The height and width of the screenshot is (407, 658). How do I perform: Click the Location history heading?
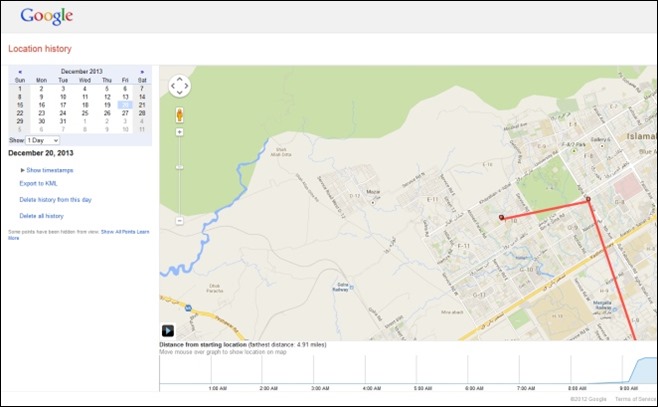(40, 49)
